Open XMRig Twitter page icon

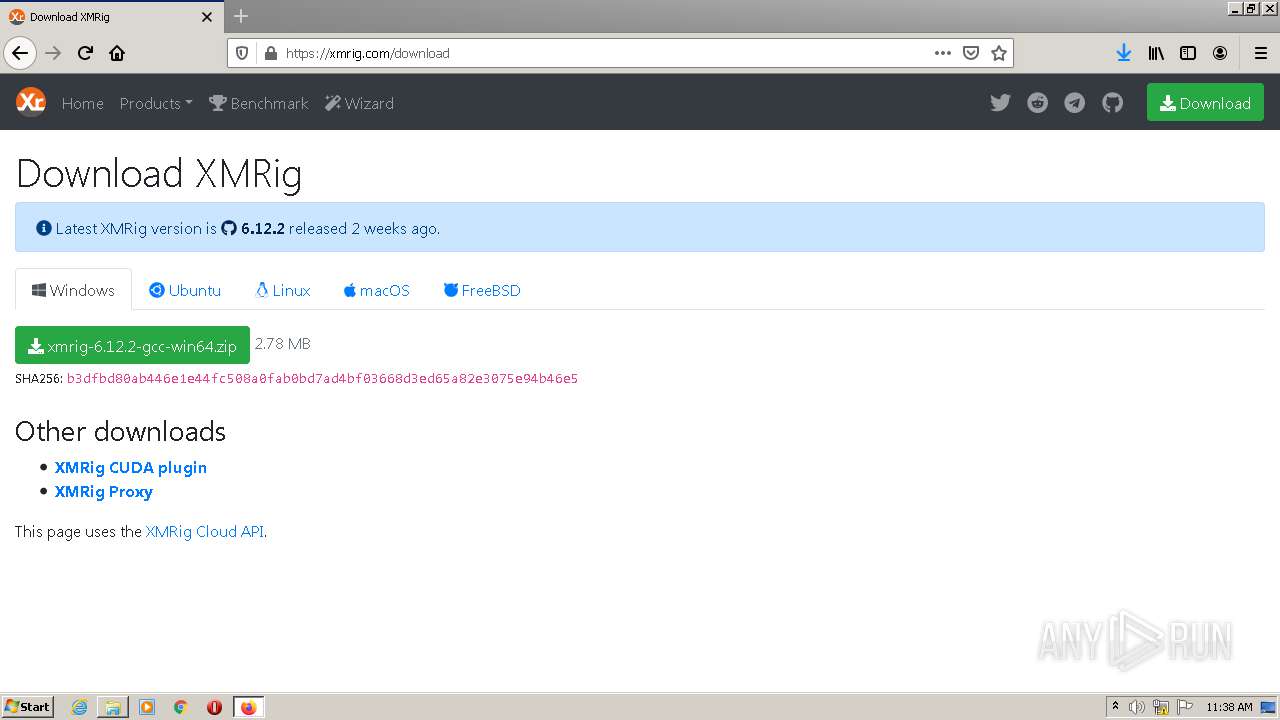coord(1000,103)
